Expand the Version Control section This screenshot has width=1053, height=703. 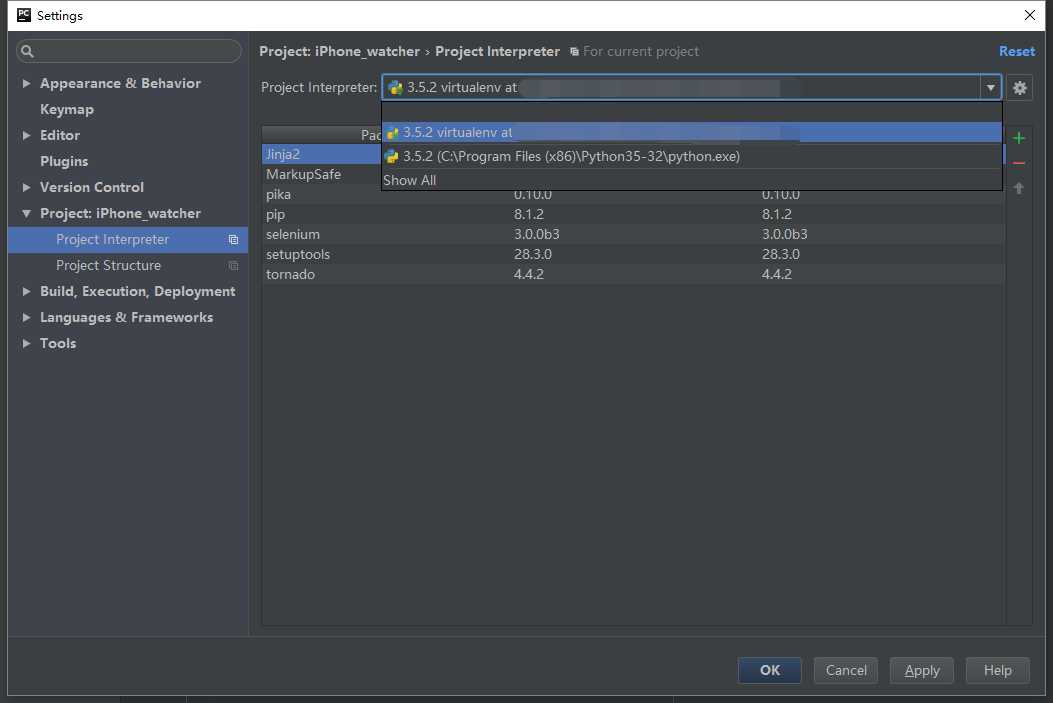(26, 187)
